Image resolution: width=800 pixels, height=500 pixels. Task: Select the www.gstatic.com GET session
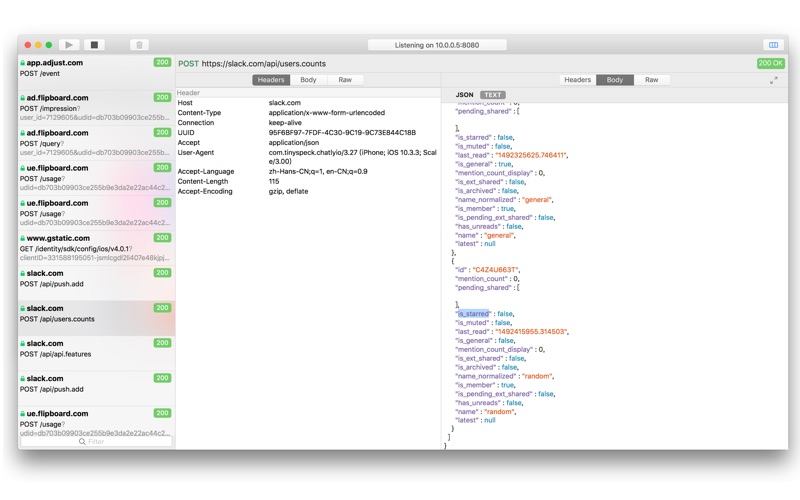(96, 248)
